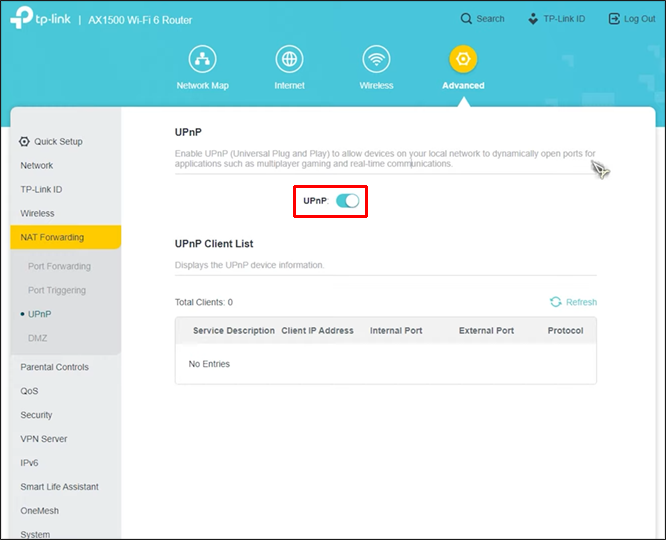Click the UPnP page heading
This screenshot has height=540, width=666.
(188, 132)
